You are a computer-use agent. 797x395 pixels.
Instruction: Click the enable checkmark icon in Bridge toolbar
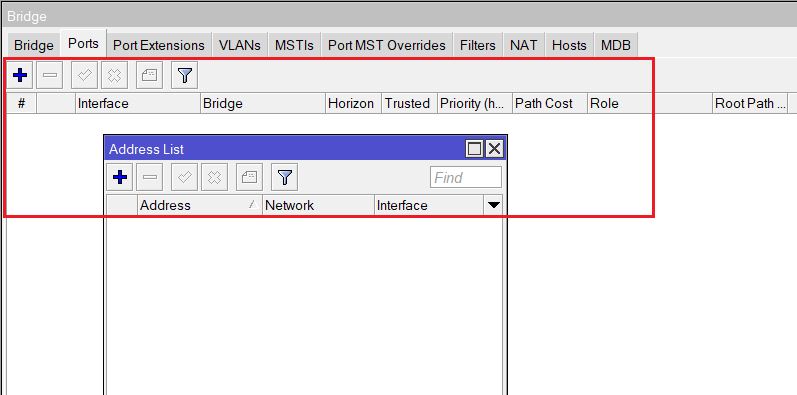pos(84,76)
